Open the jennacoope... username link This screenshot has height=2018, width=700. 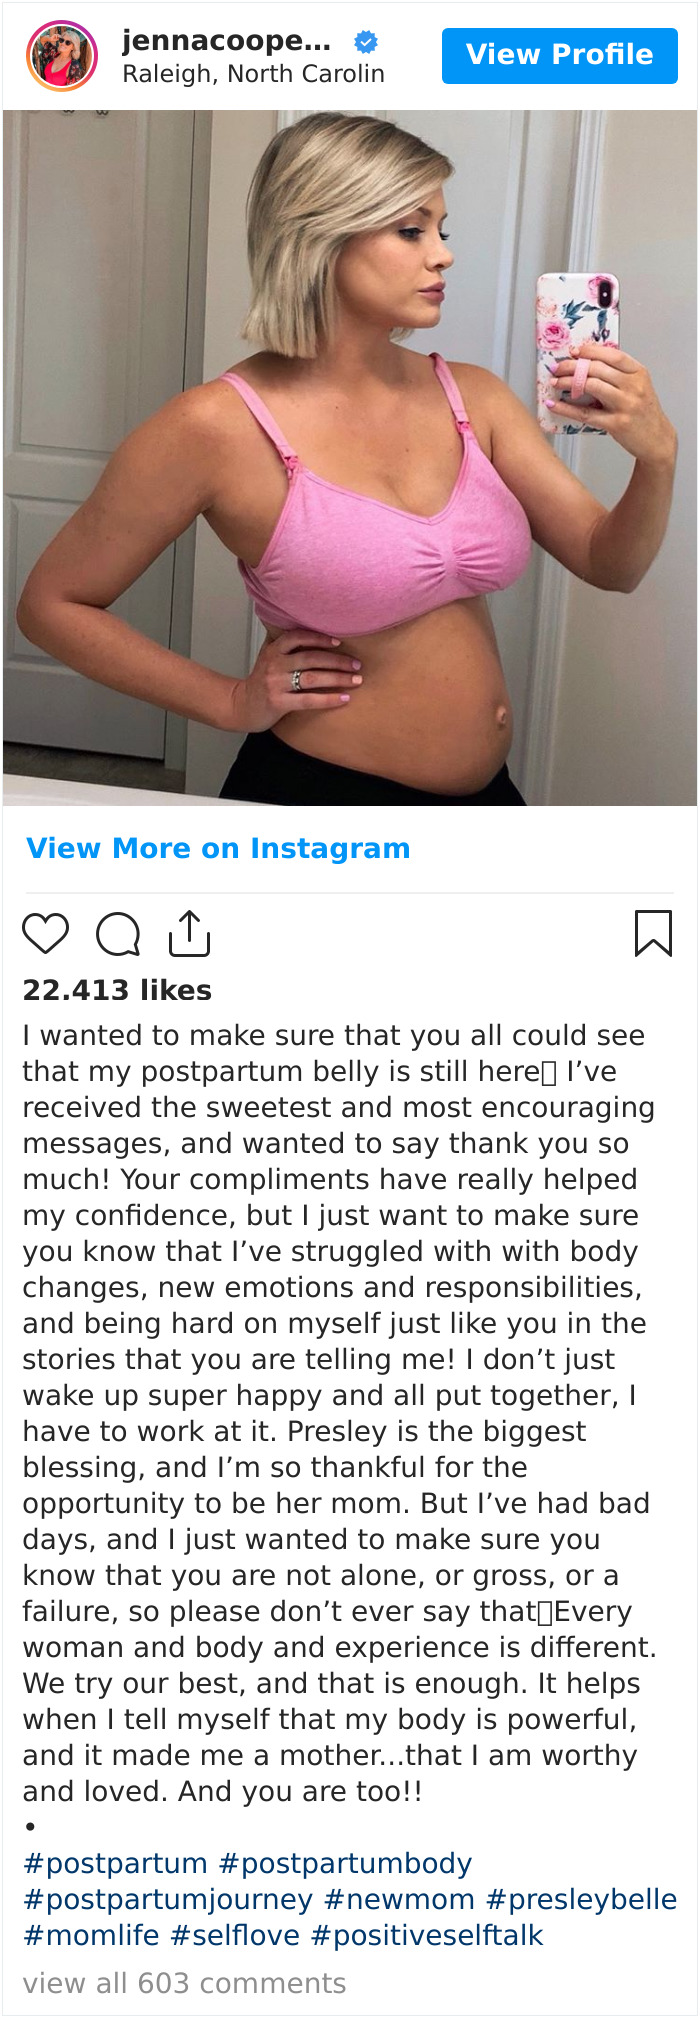pos(227,41)
